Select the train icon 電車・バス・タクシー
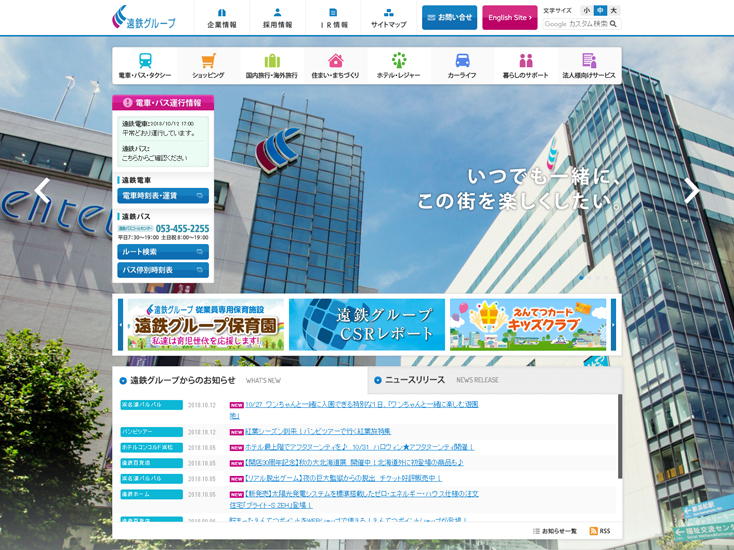Viewport: 734px width, 550px height. tap(145, 60)
